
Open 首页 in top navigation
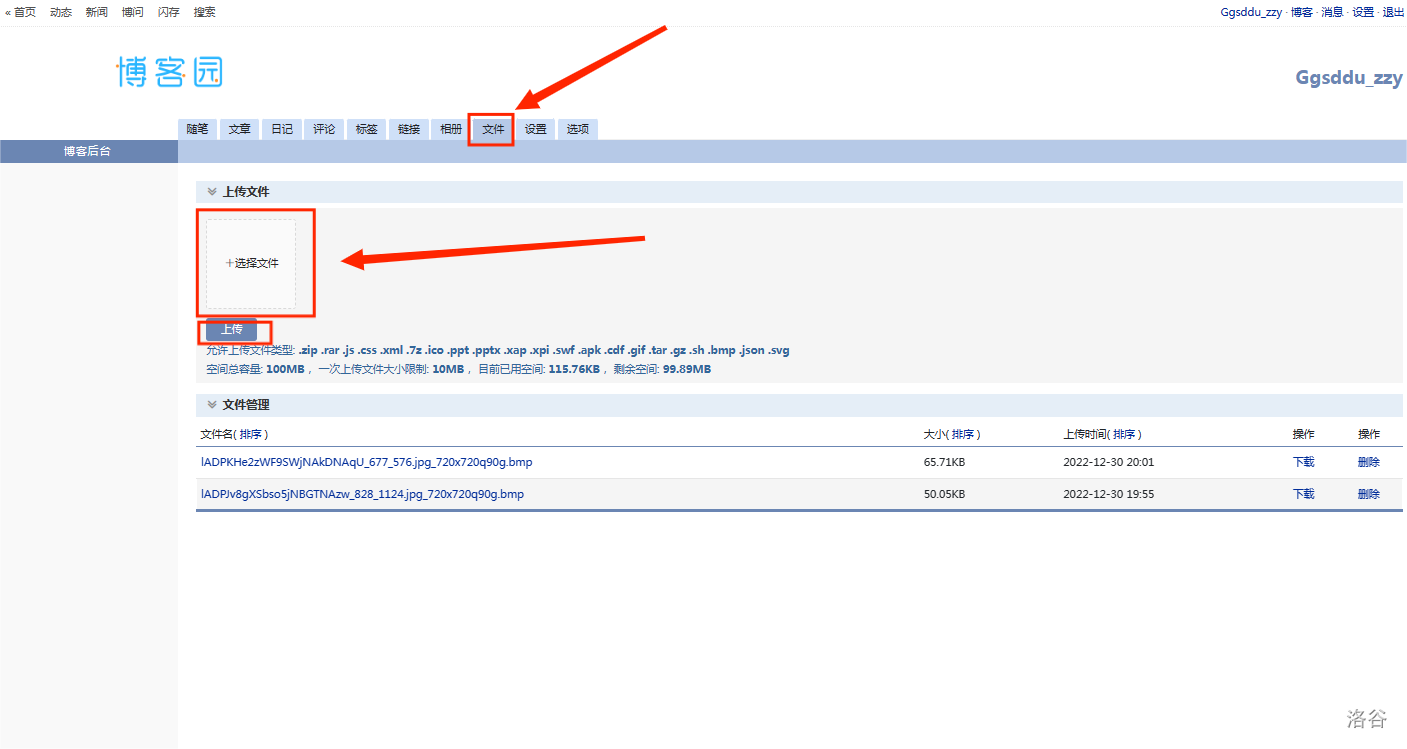24,12
